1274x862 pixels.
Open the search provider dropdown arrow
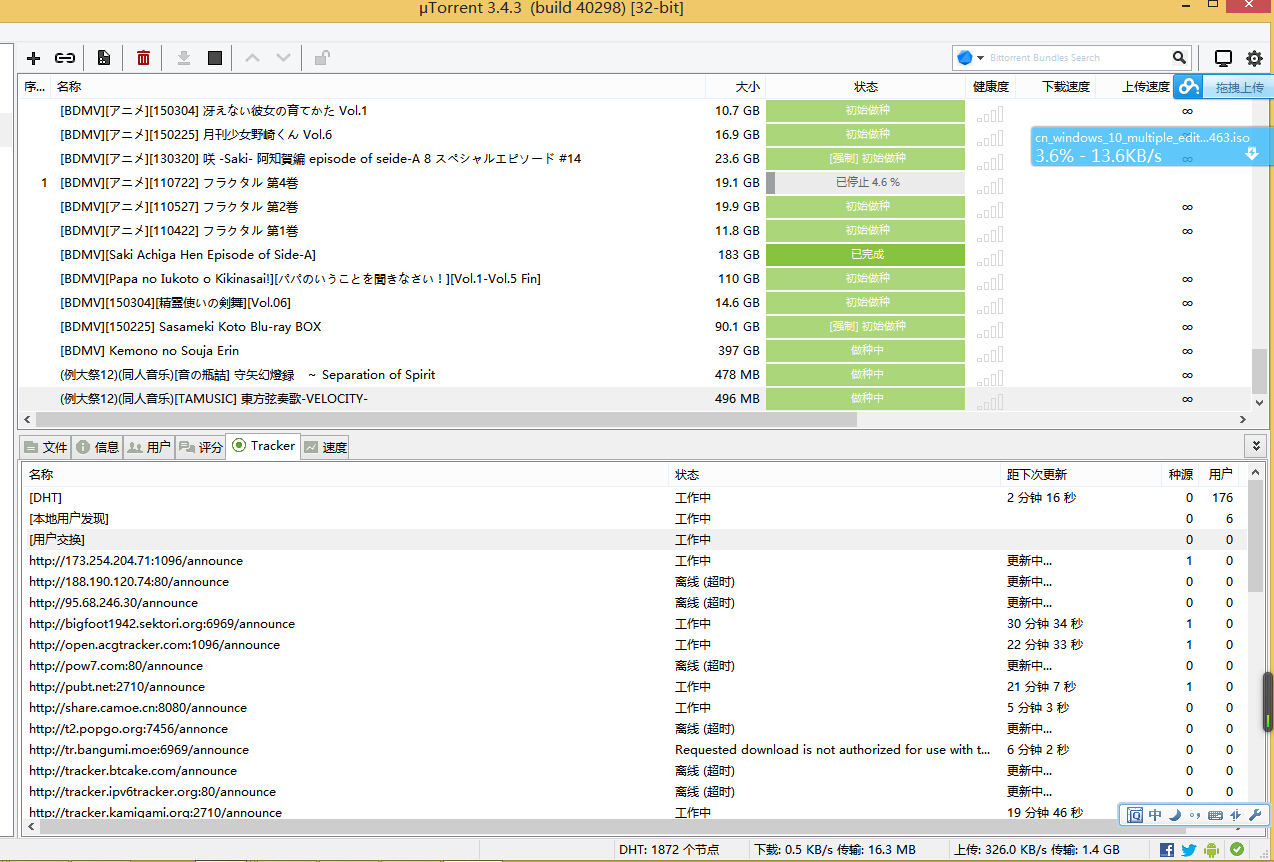980,58
